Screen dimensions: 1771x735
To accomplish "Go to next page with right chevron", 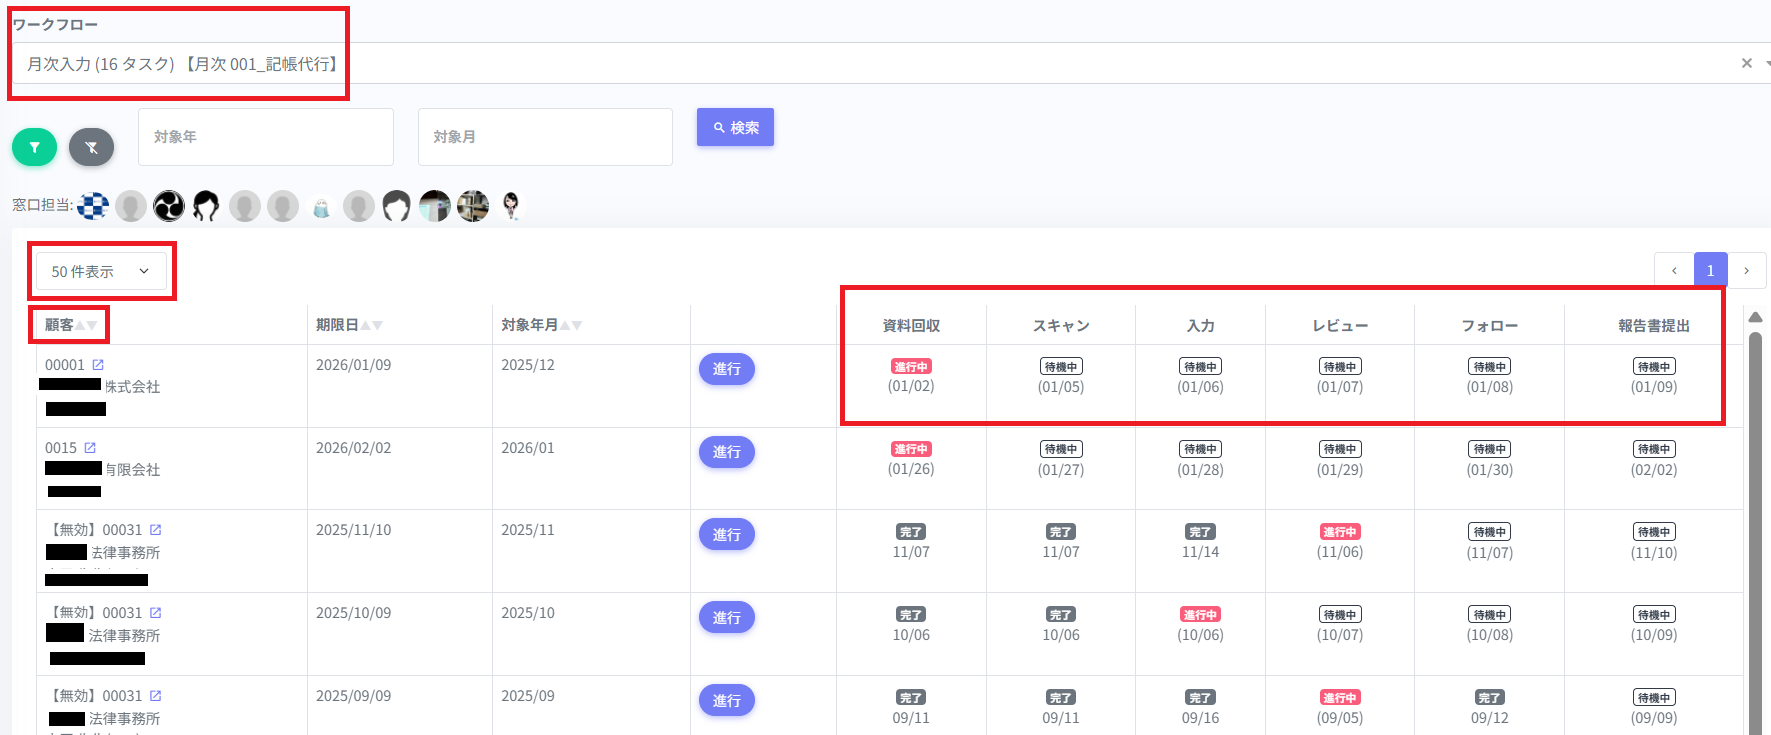I will 1746,271.
